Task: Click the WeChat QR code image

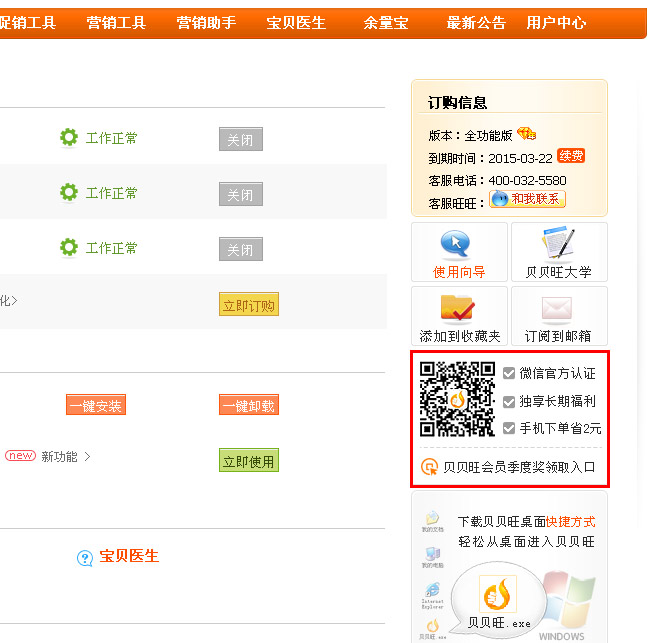Action: [x=457, y=399]
